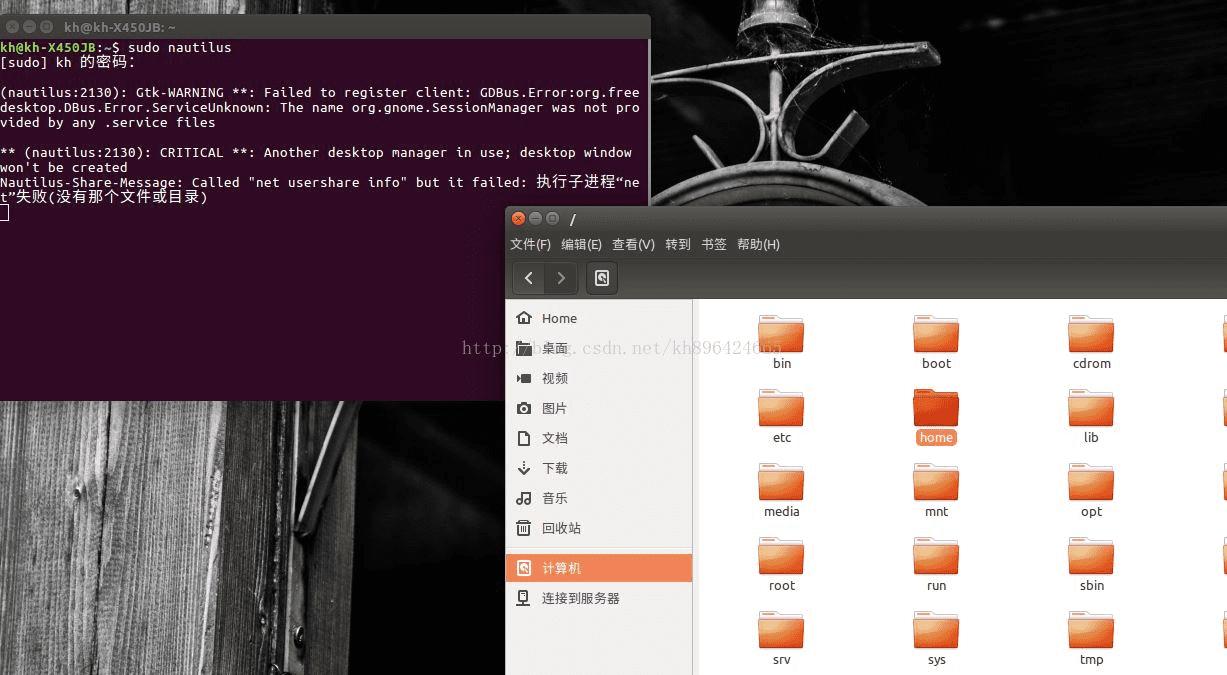Click the opt folder icon
Viewport: 1227px width, 675px height.
1091,482
